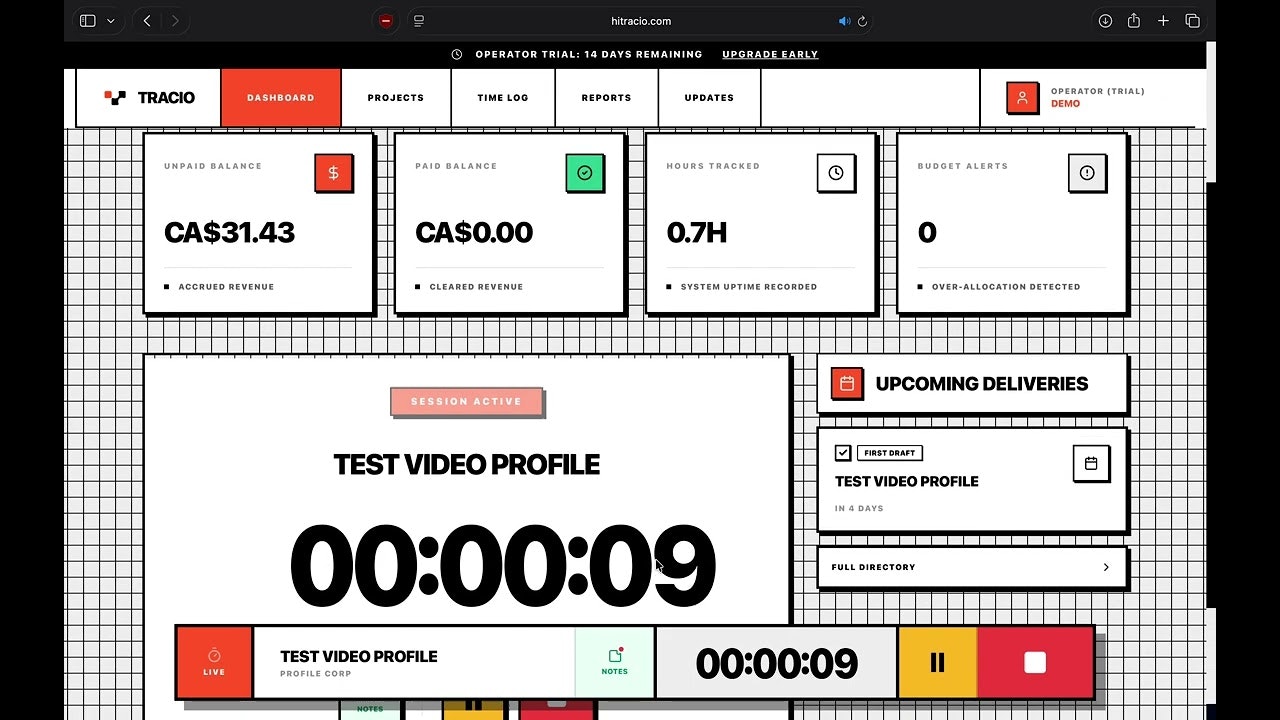The image size is (1280, 720).
Task: Open the Reports tab
Action: 607,98
